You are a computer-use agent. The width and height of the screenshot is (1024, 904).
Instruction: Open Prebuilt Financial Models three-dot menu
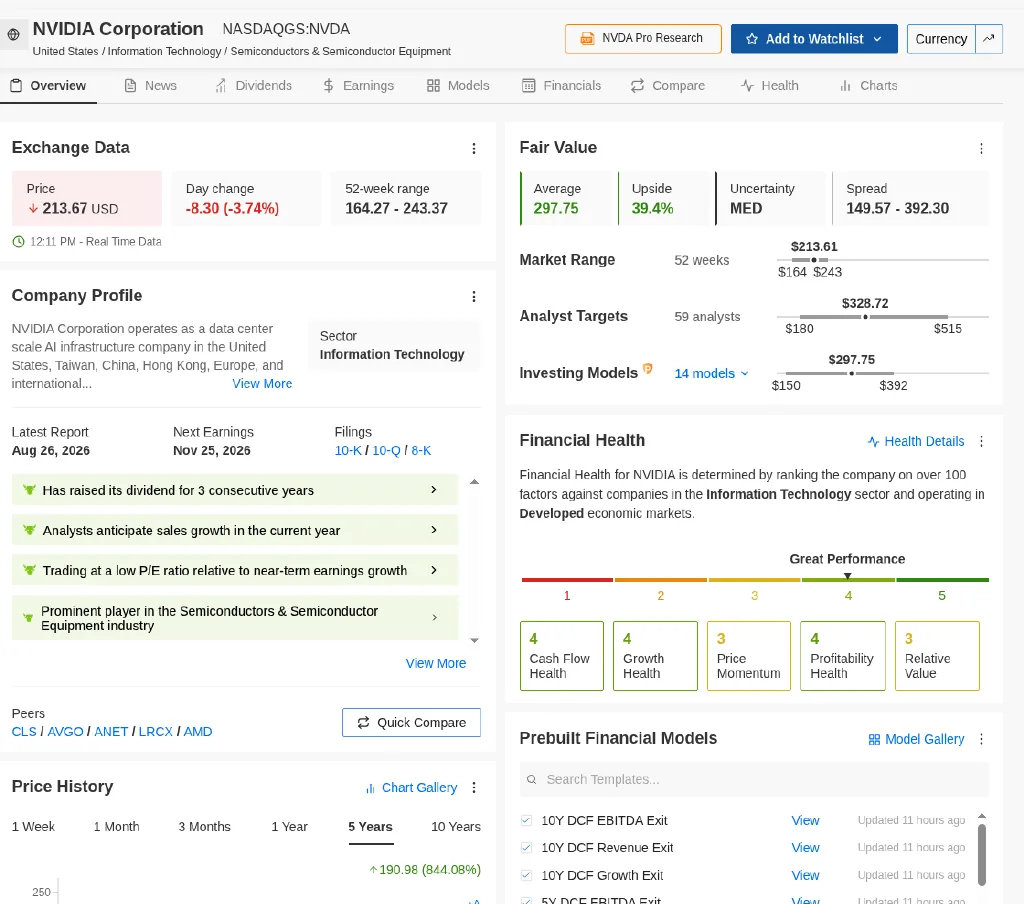(981, 739)
